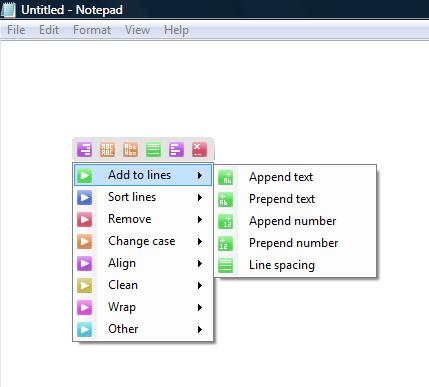Image resolution: width=429 pixels, height=387 pixels.
Task: Open the Wrap menu entry
Action: coord(143,307)
